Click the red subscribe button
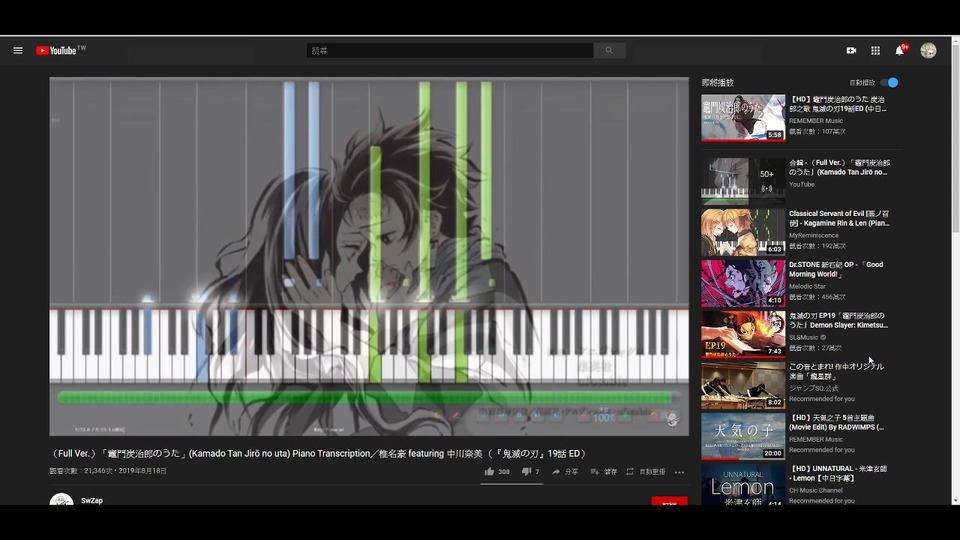This screenshot has width=960, height=540. coord(669,501)
